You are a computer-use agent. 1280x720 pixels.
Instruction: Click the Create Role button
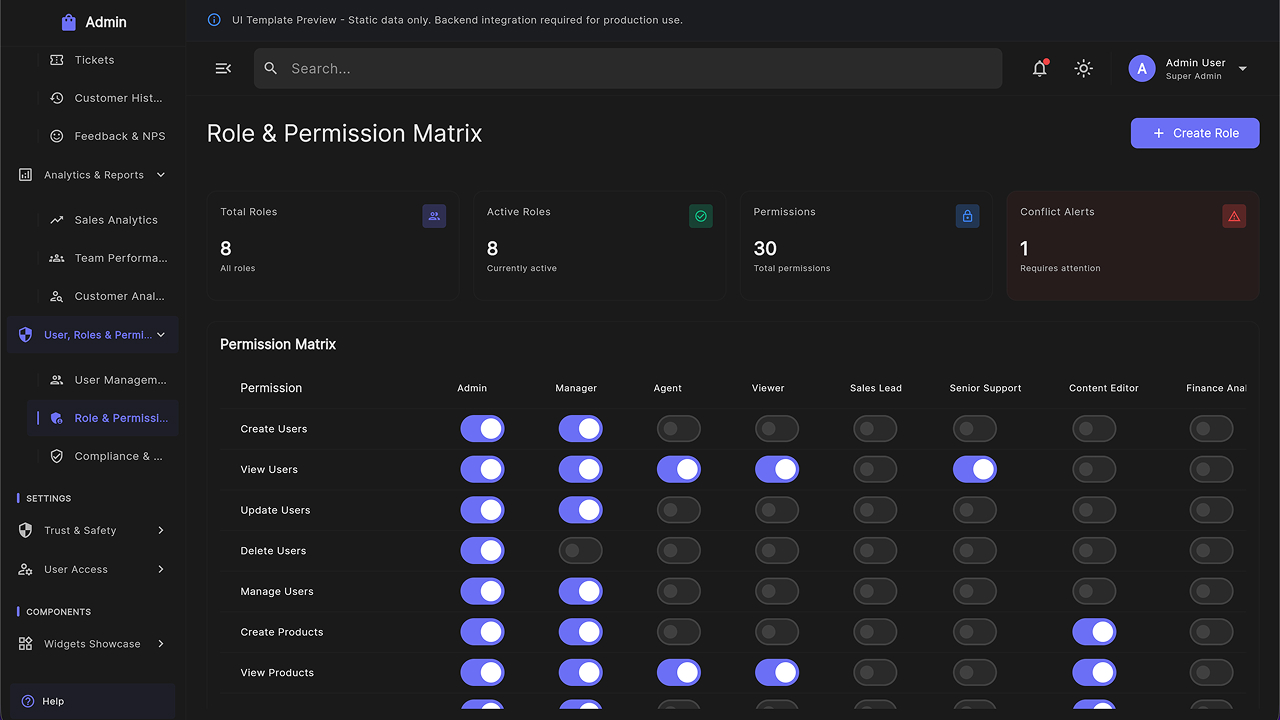click(1195, 133)
